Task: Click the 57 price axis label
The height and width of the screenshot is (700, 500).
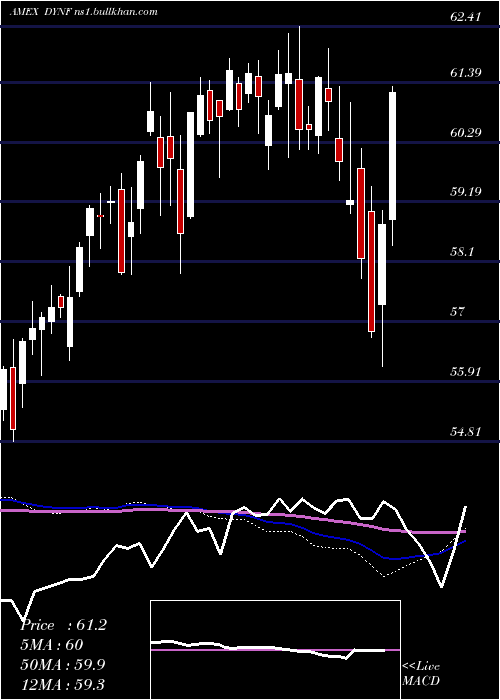Action: (x=458, y=311)
